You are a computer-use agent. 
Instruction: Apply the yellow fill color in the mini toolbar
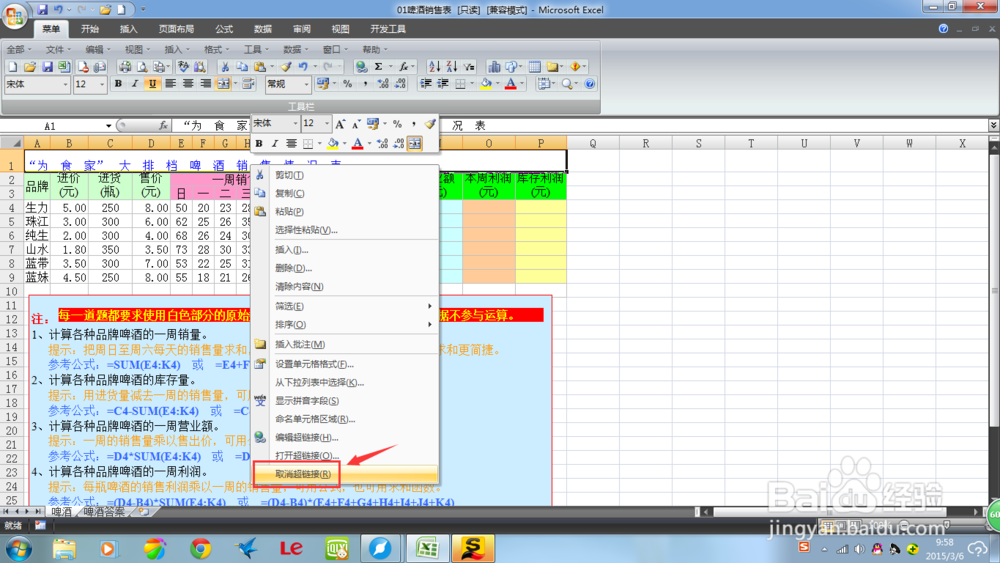(x=332, y=143)
